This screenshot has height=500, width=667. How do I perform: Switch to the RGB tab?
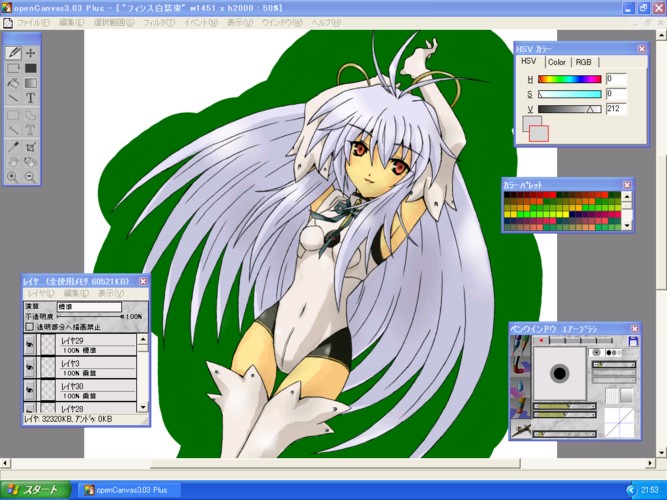click(x=584, y=62)
